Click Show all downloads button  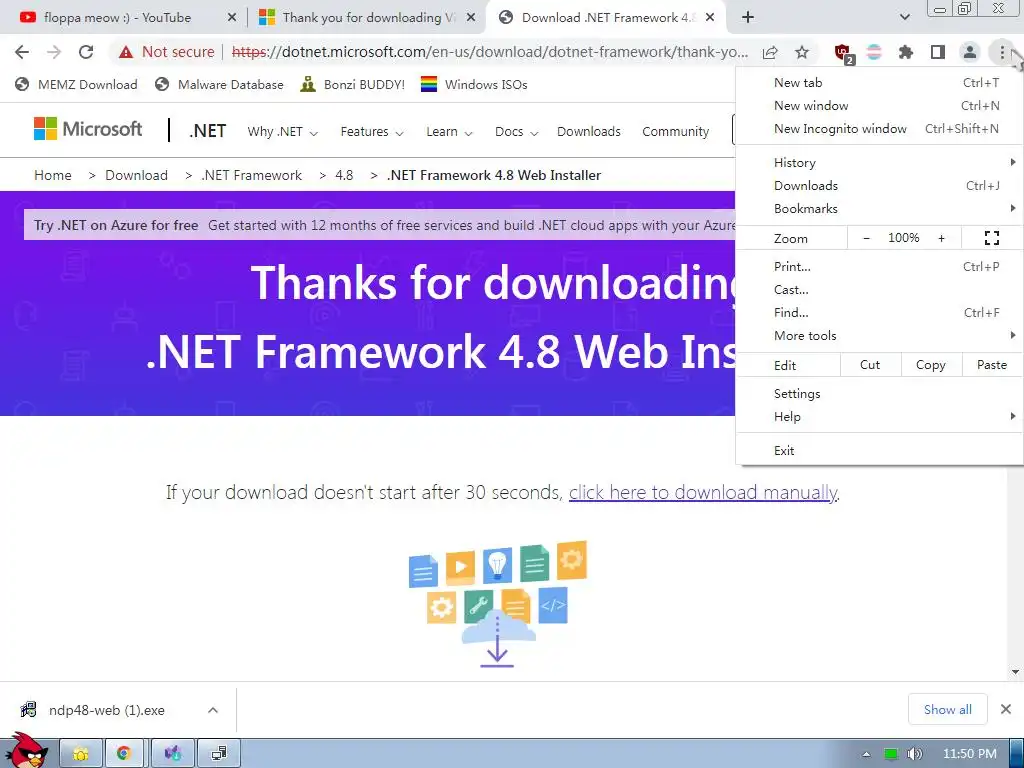948,709
